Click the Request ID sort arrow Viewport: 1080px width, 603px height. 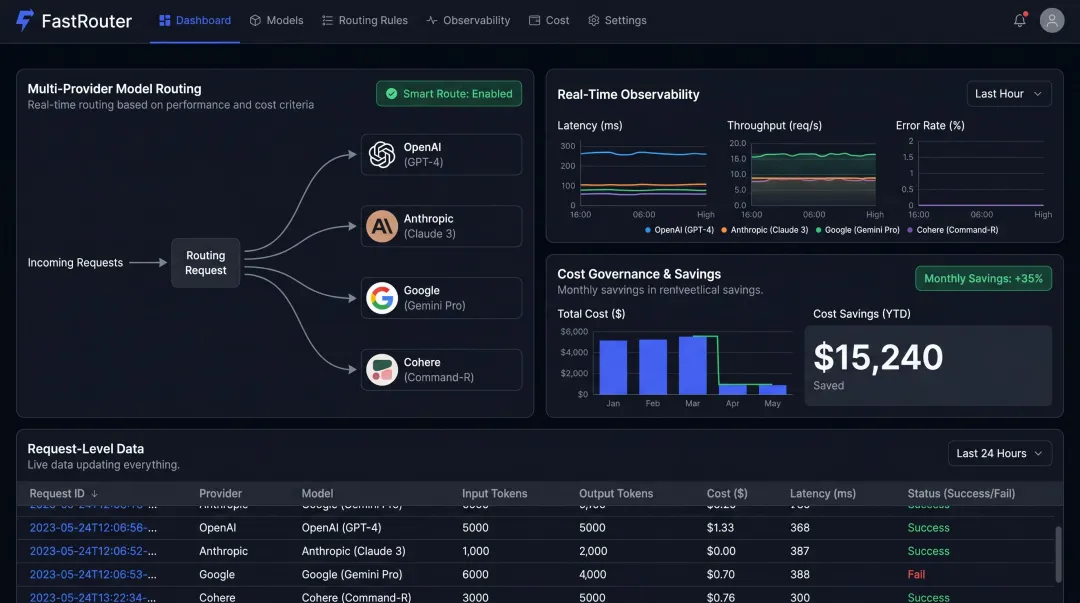point(94,493)
